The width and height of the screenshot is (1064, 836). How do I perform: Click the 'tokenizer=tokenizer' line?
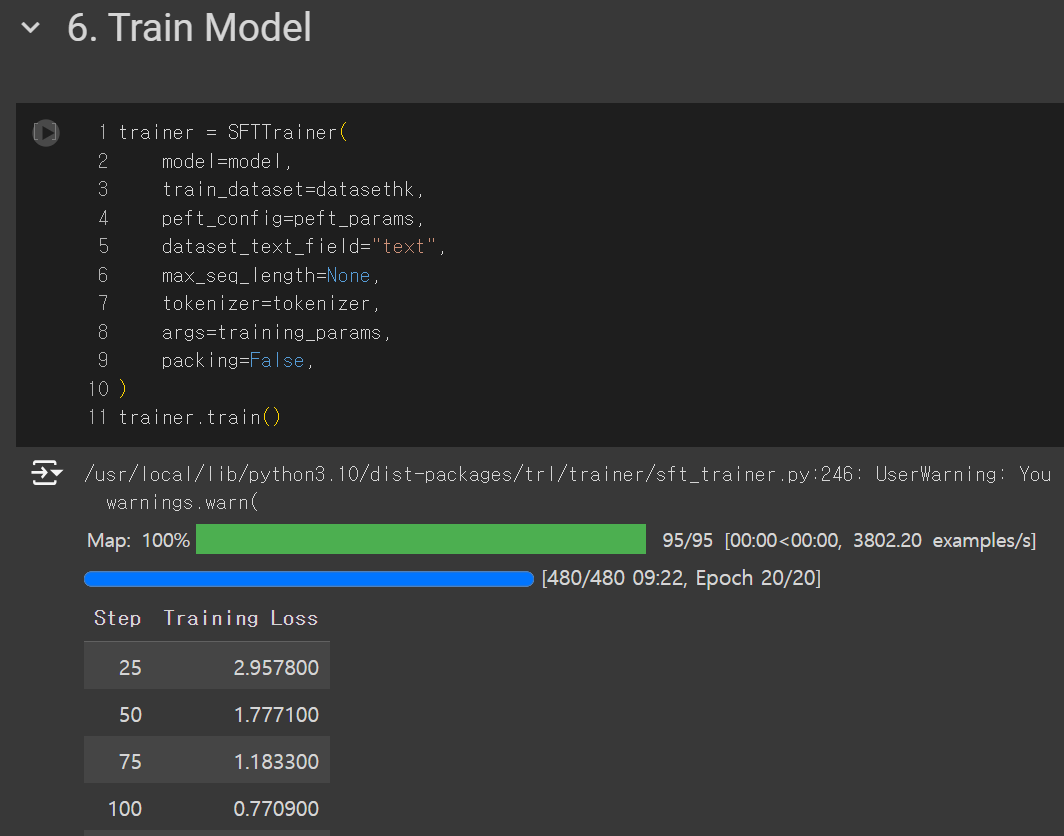(271, 303)
